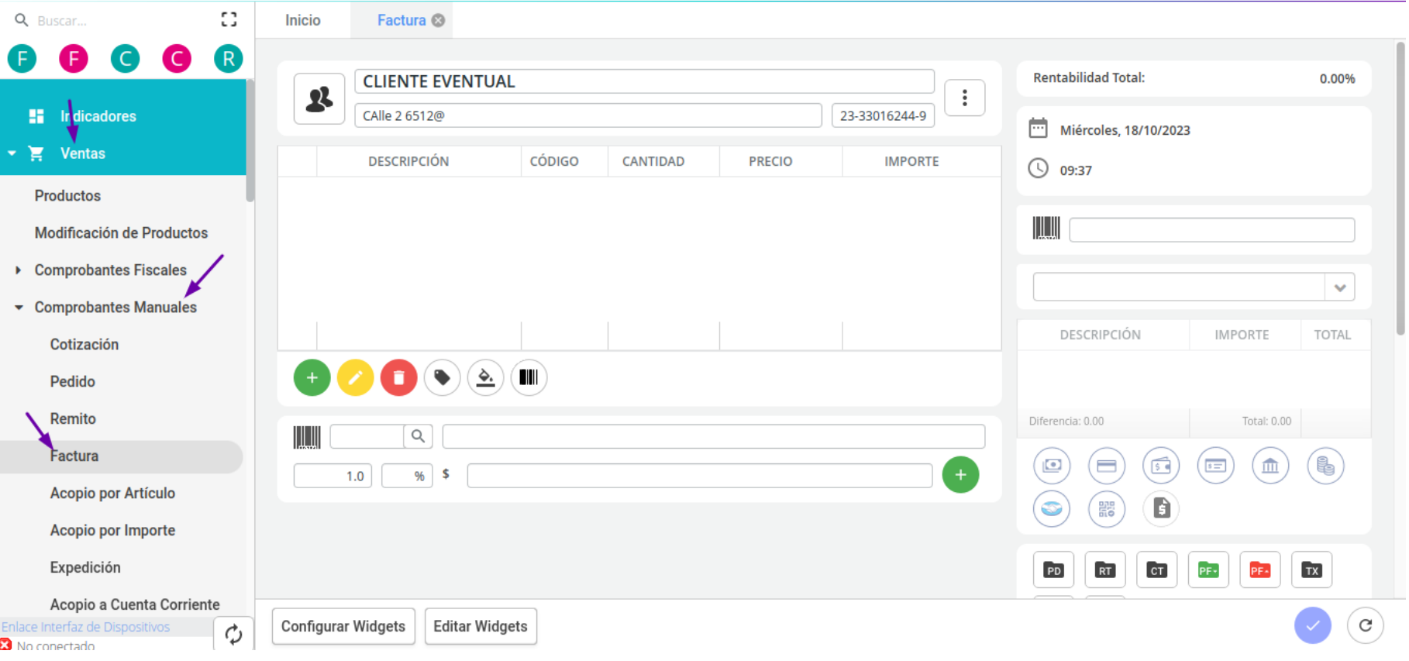Open Modificación de Productos menu item
Viewport: 1409px width, 661px height.
[x=121, y=233]
